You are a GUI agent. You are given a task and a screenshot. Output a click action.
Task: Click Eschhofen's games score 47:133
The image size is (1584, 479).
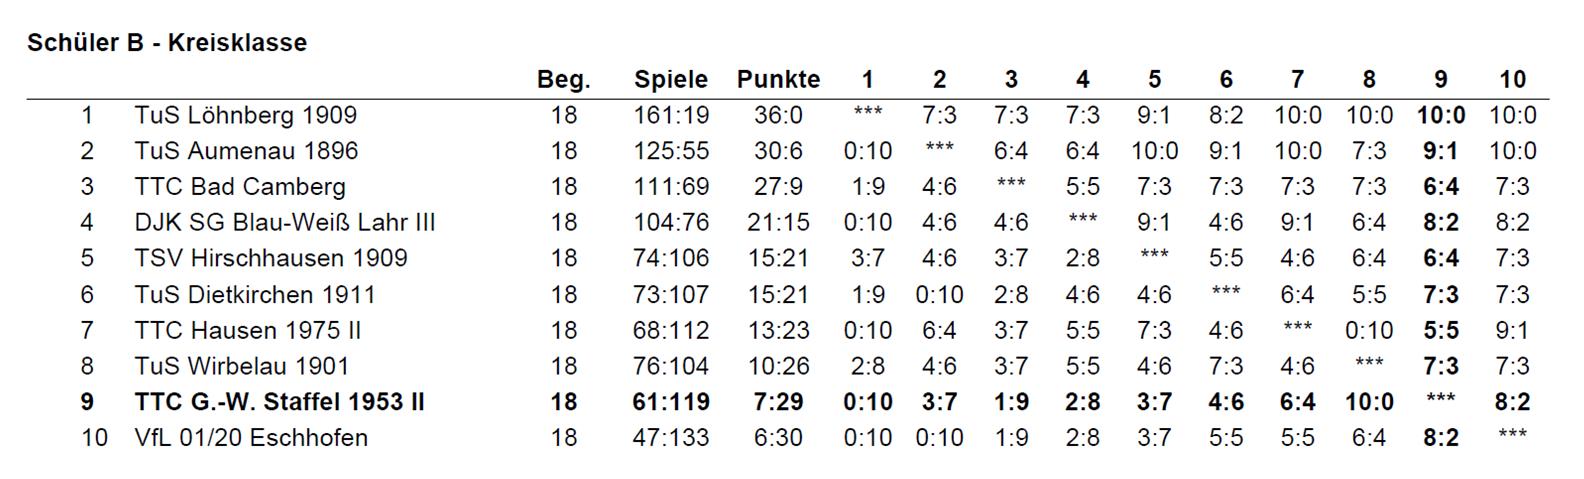671,438
